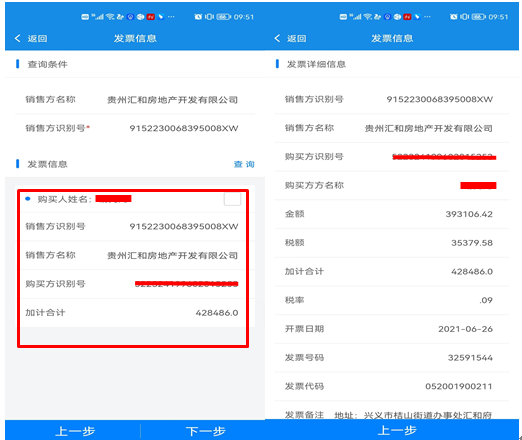Tap 销售方识别号 value in right detail list
This screenshot has height=440, width=522.
(439, 99)
